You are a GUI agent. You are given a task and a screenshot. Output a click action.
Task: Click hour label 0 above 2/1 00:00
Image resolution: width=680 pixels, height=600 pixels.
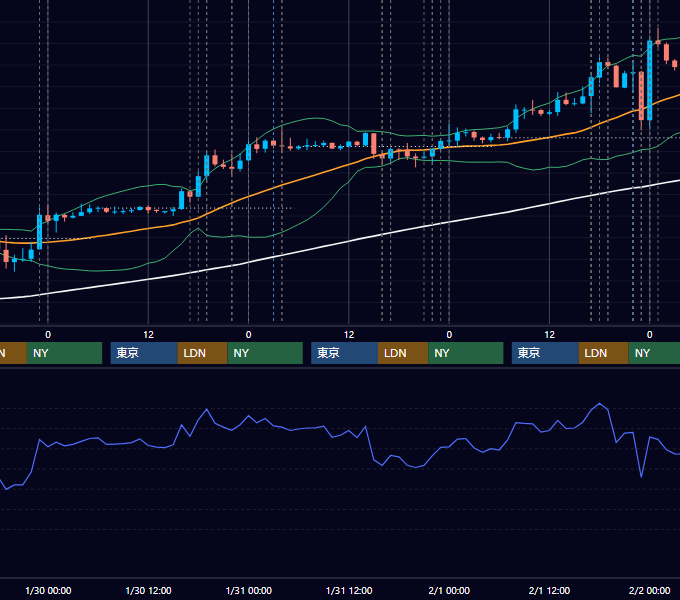449,335
